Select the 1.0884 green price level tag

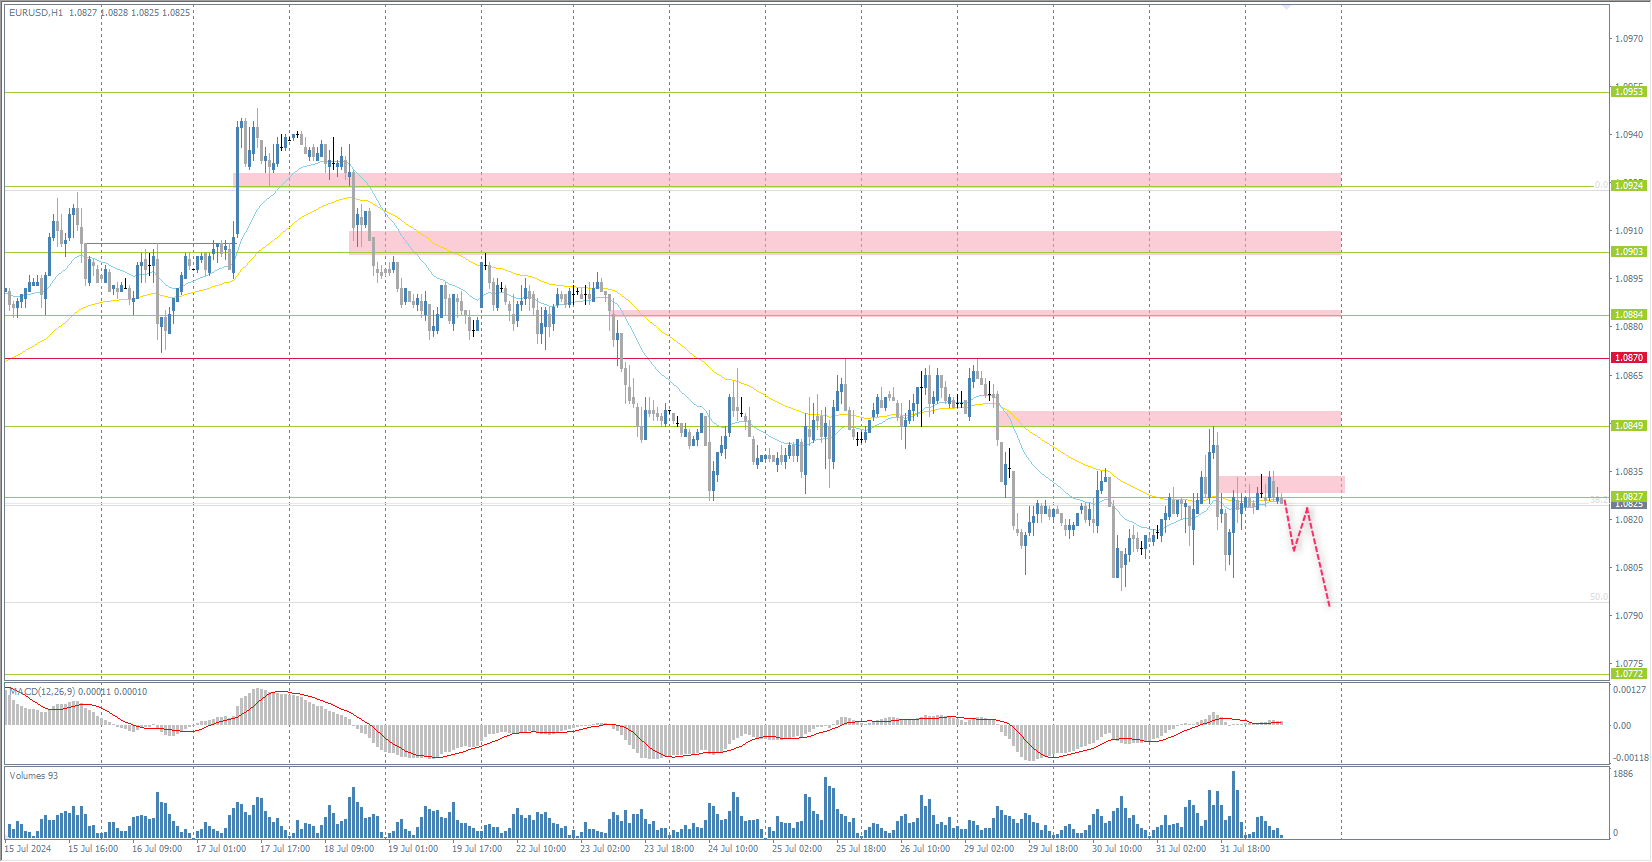(1628, 315)
